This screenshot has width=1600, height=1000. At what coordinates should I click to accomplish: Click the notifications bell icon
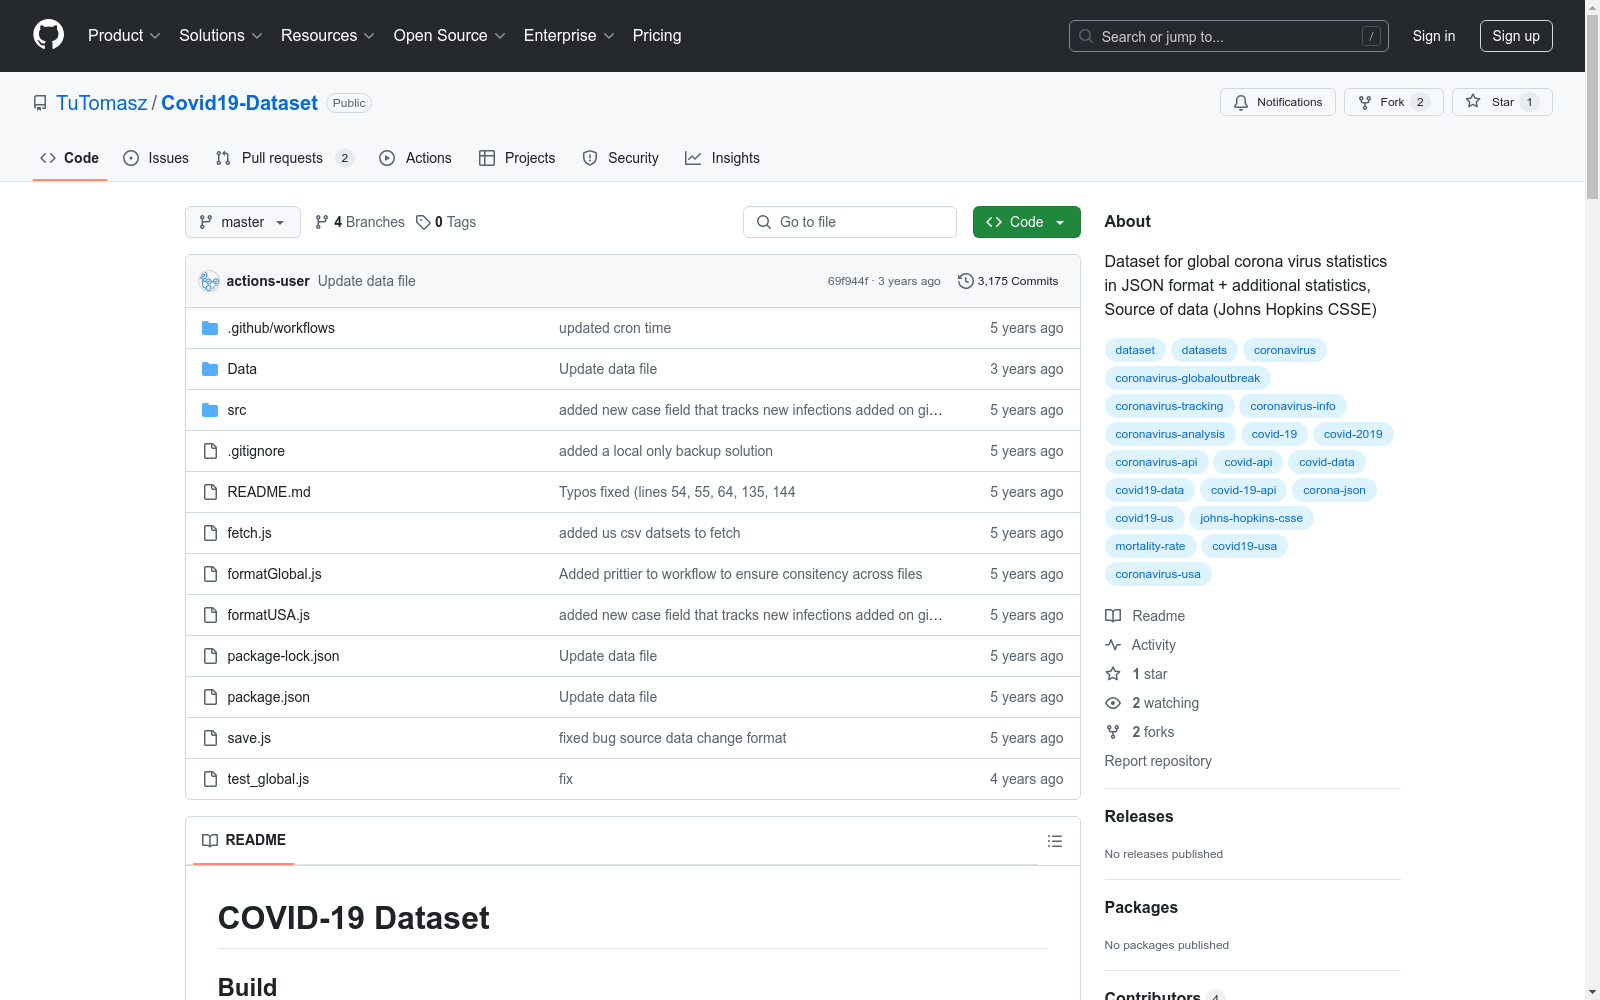pos(1241,102)
